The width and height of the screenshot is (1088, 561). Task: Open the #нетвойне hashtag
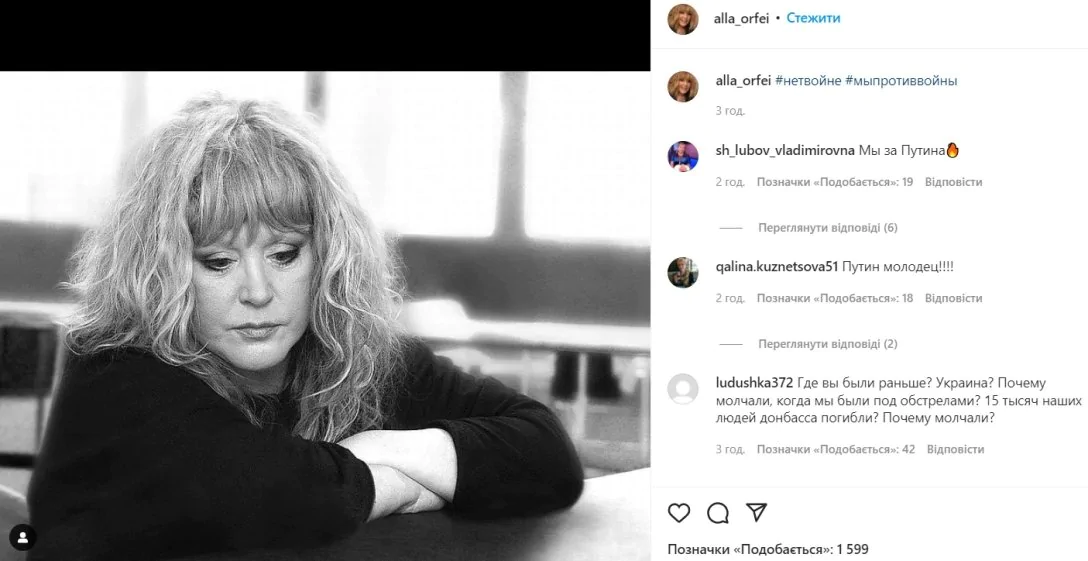tap(807, 81)
